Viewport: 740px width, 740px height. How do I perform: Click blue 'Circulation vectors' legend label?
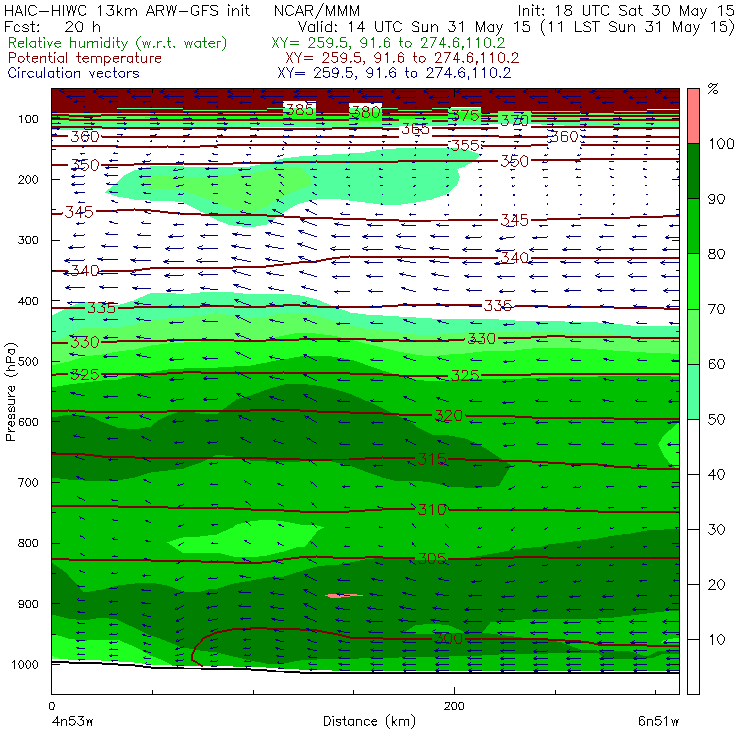point(74,73)
